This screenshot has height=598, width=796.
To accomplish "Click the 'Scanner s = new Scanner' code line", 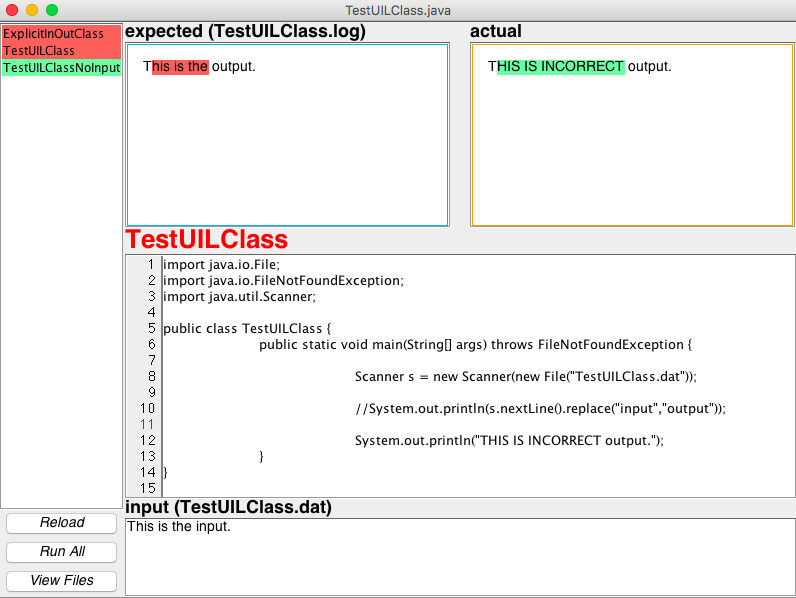I will click(526, 377).
